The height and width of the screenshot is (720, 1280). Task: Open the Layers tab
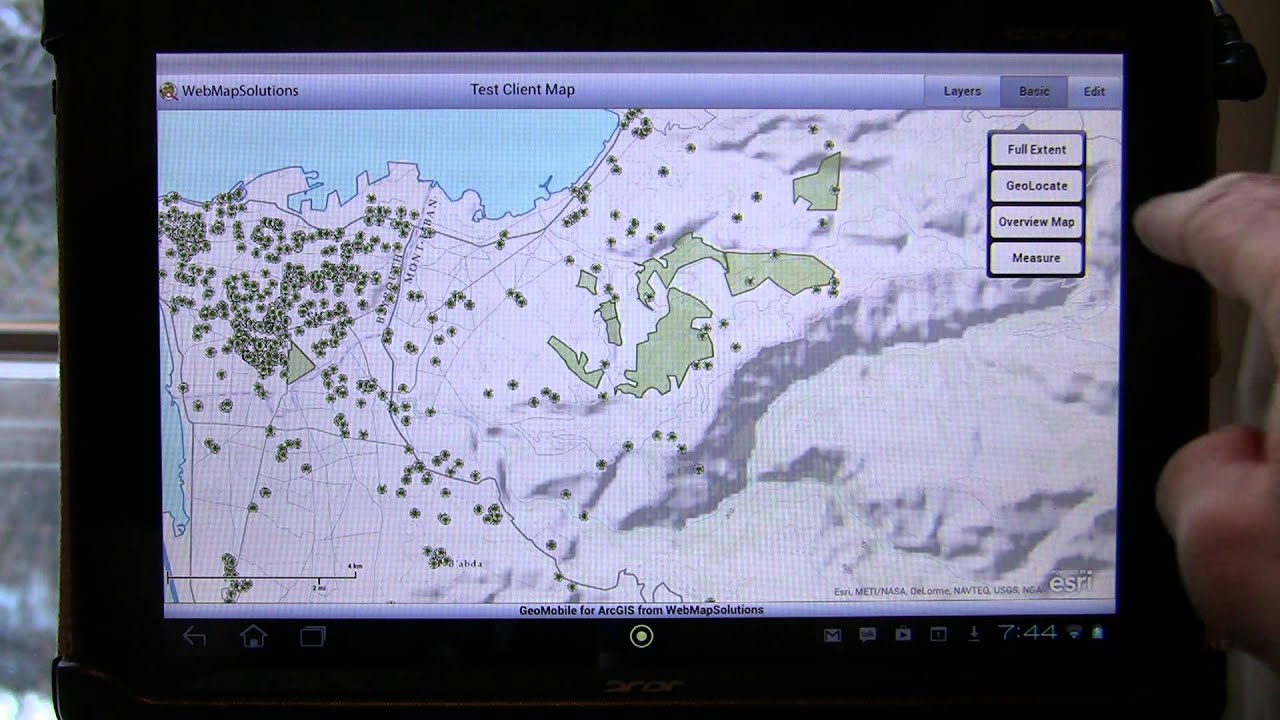(x=962, y=91)
